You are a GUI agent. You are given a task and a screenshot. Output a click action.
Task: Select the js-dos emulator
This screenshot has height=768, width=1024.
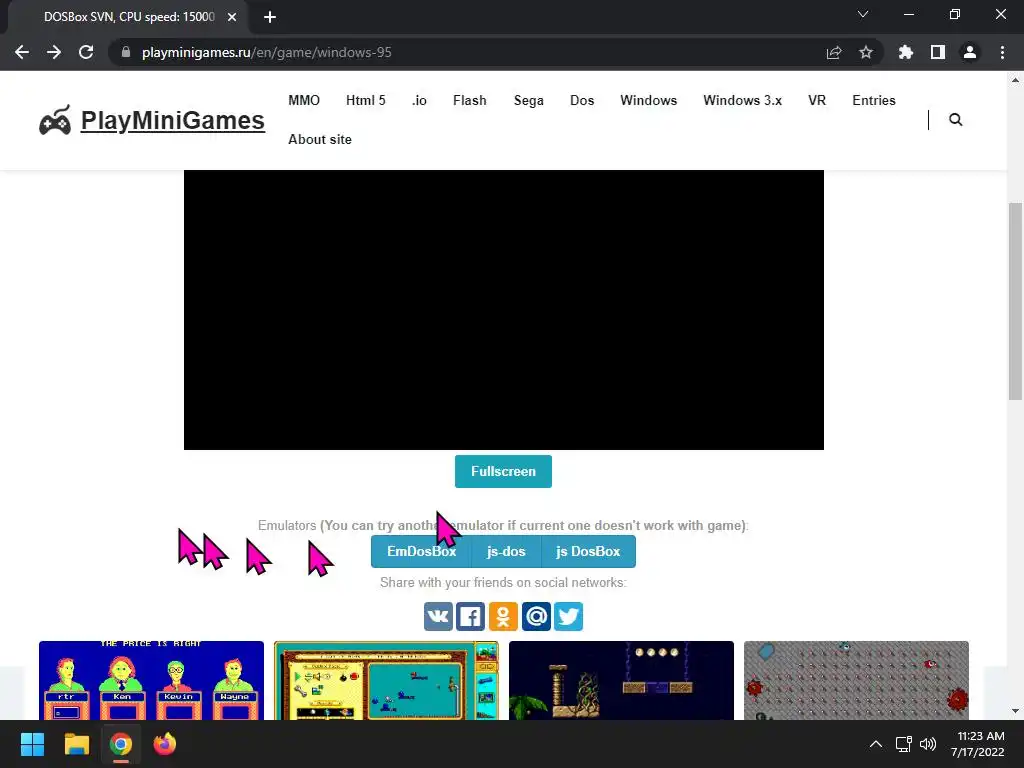pyautogui.click(x=506, y=552)
